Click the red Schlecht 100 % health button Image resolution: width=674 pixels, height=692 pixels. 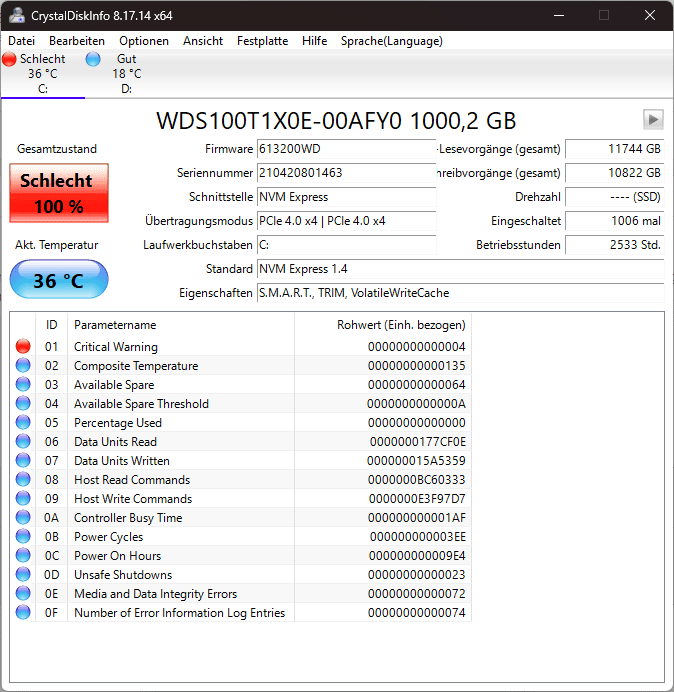(x=59, y=193)
